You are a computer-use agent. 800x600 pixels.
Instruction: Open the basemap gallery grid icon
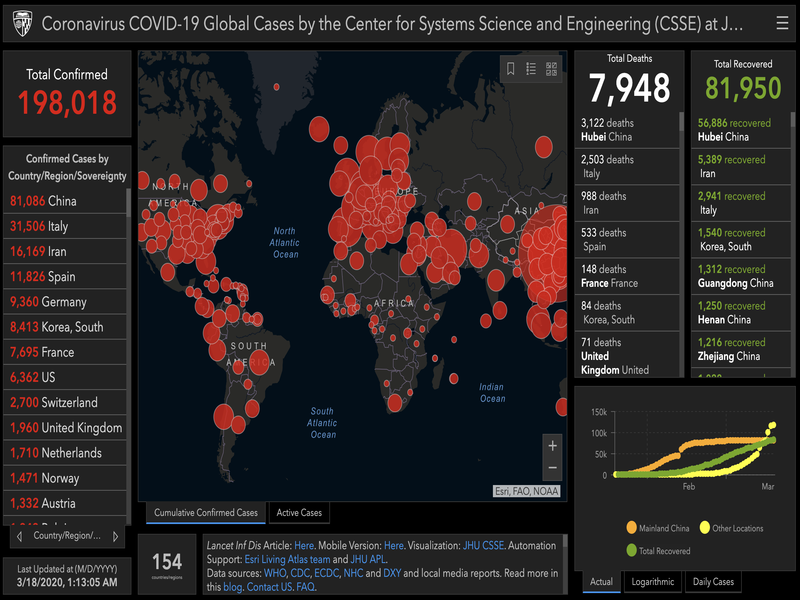(x=552, y=69)
